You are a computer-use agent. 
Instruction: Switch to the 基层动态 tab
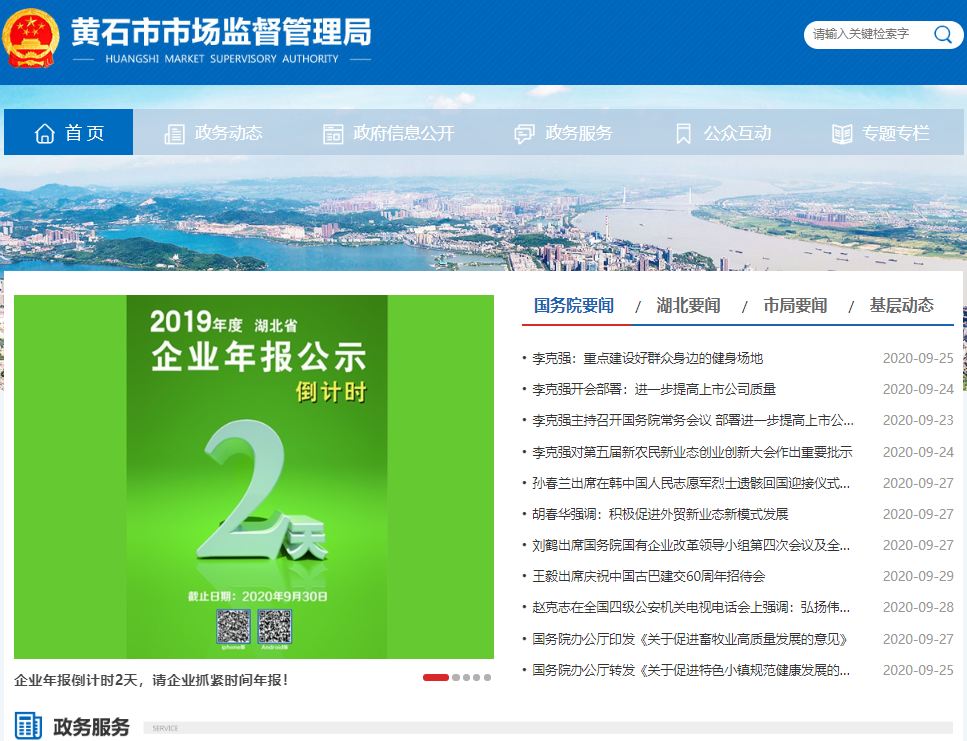902,305
